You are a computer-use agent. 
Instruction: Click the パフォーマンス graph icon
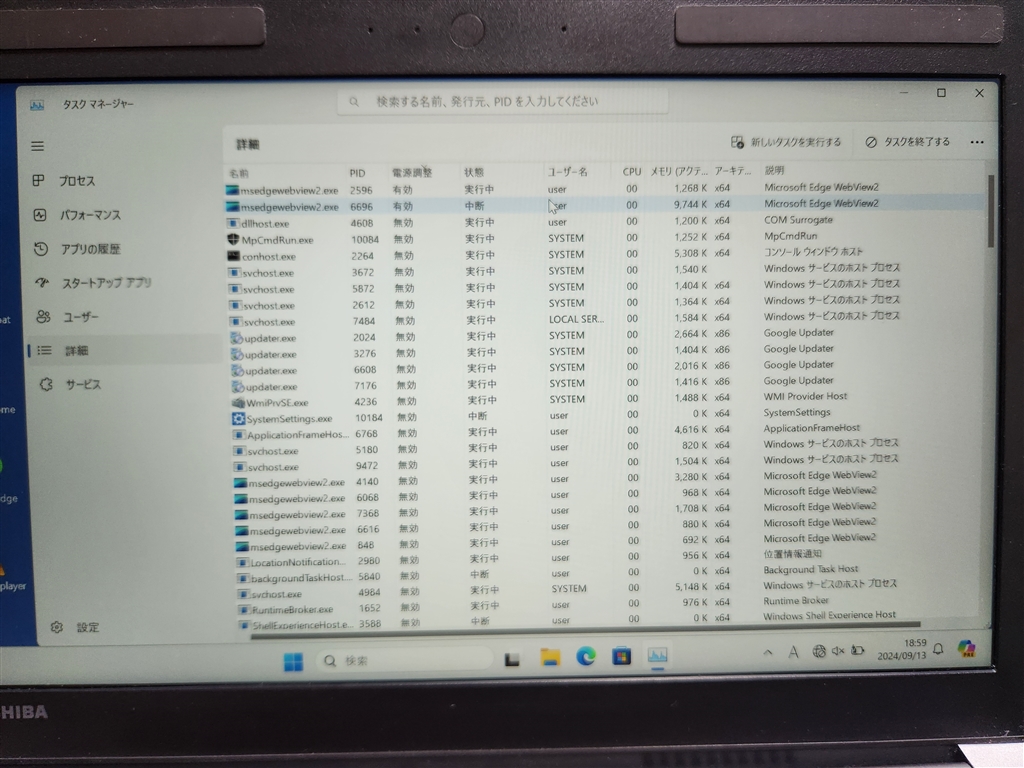point(40,215)
